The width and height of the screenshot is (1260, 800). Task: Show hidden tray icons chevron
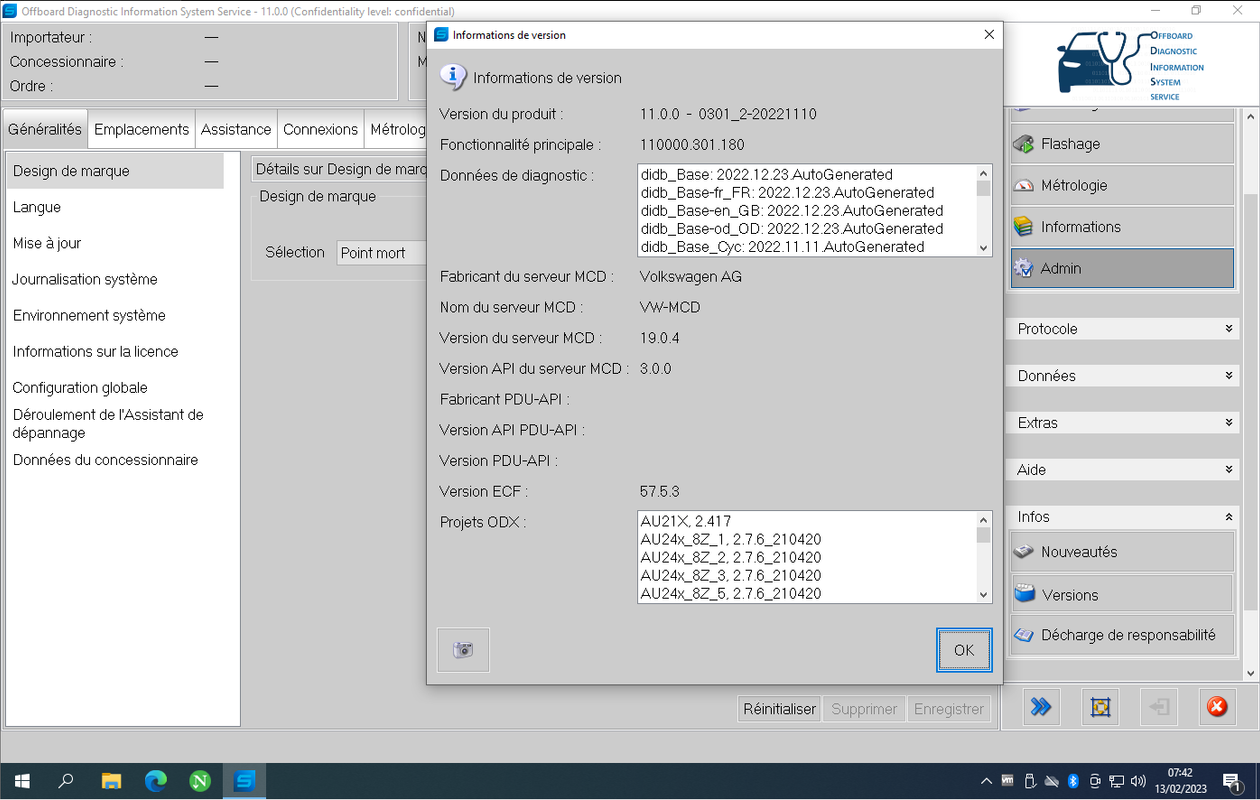[x=986, y=781]
